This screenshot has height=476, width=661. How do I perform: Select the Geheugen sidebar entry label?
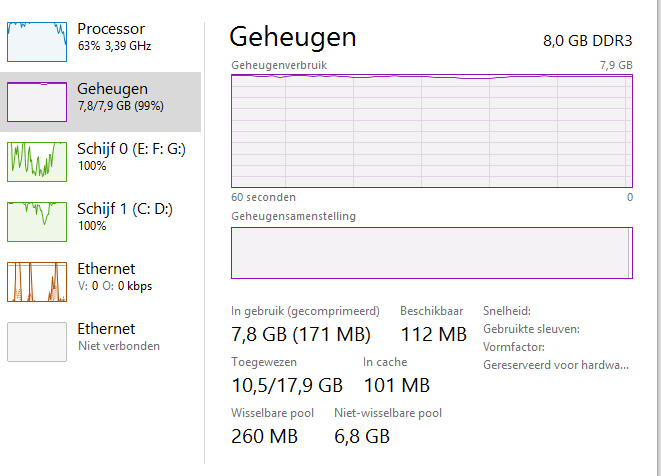pyautogui.click(x=113, y=89)
